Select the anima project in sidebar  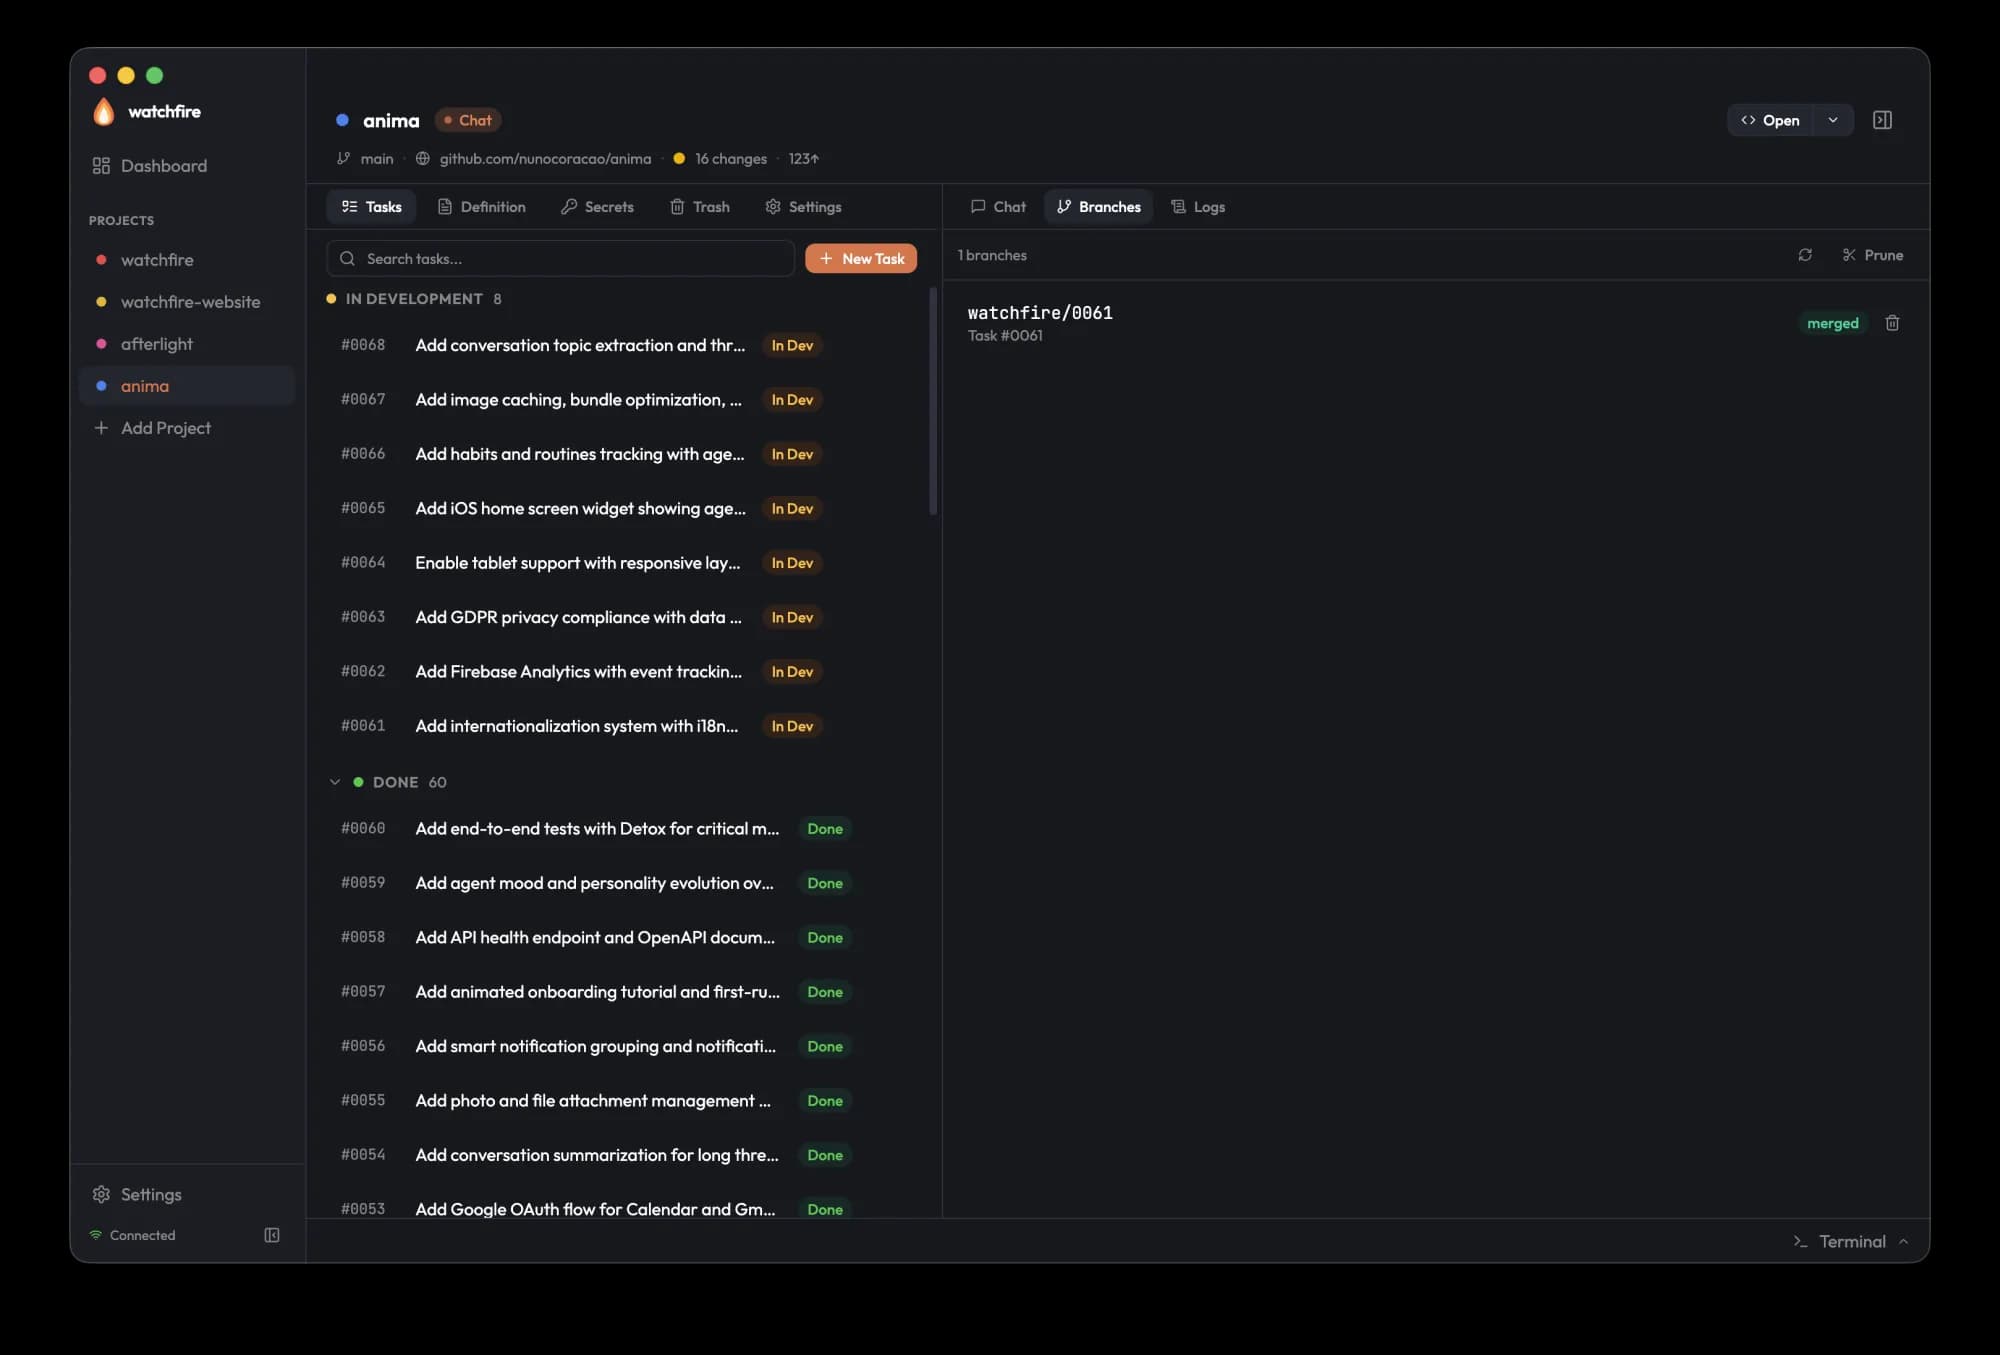click(x=187, y=386)
